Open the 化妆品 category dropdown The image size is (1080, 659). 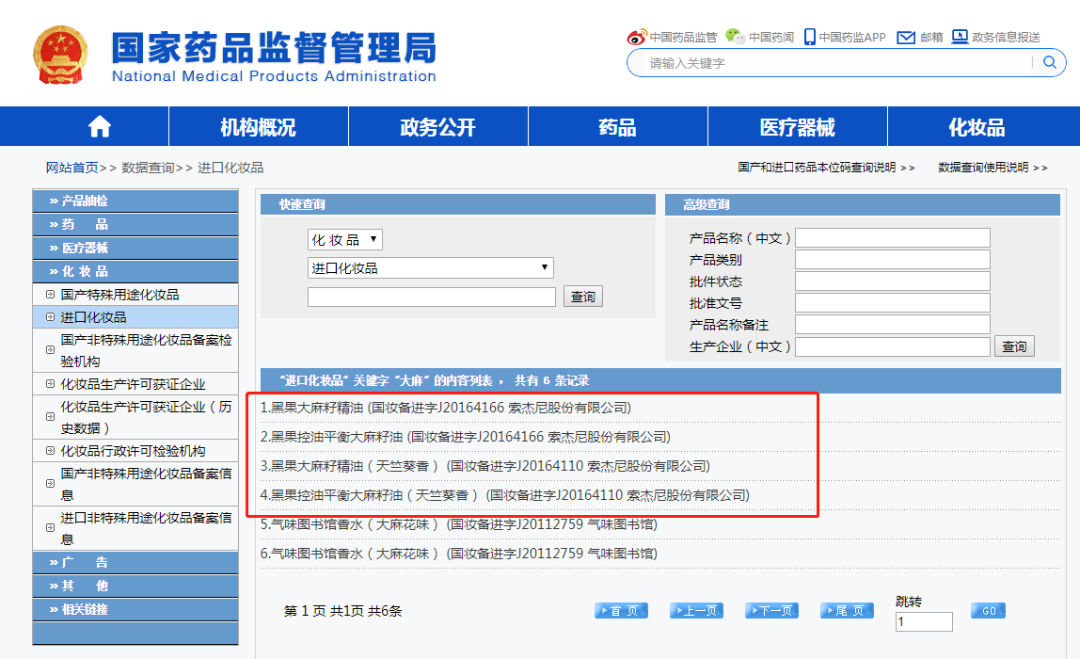345,240
